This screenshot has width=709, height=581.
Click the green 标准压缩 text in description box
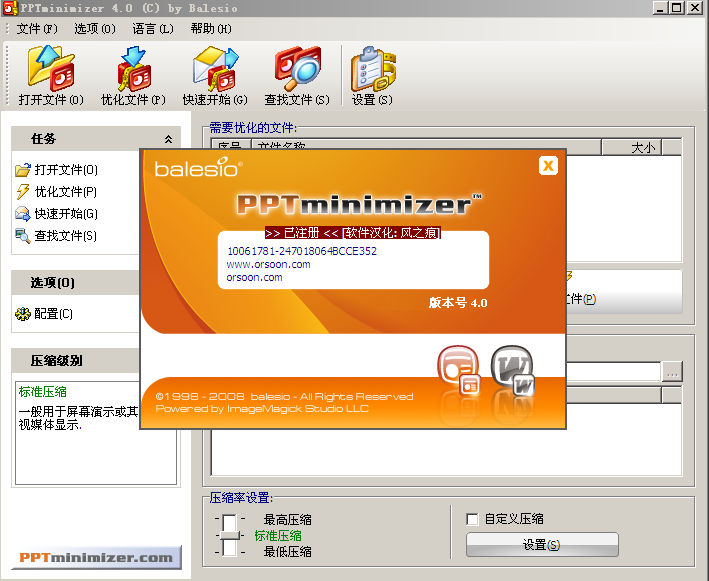pos(43,392)
